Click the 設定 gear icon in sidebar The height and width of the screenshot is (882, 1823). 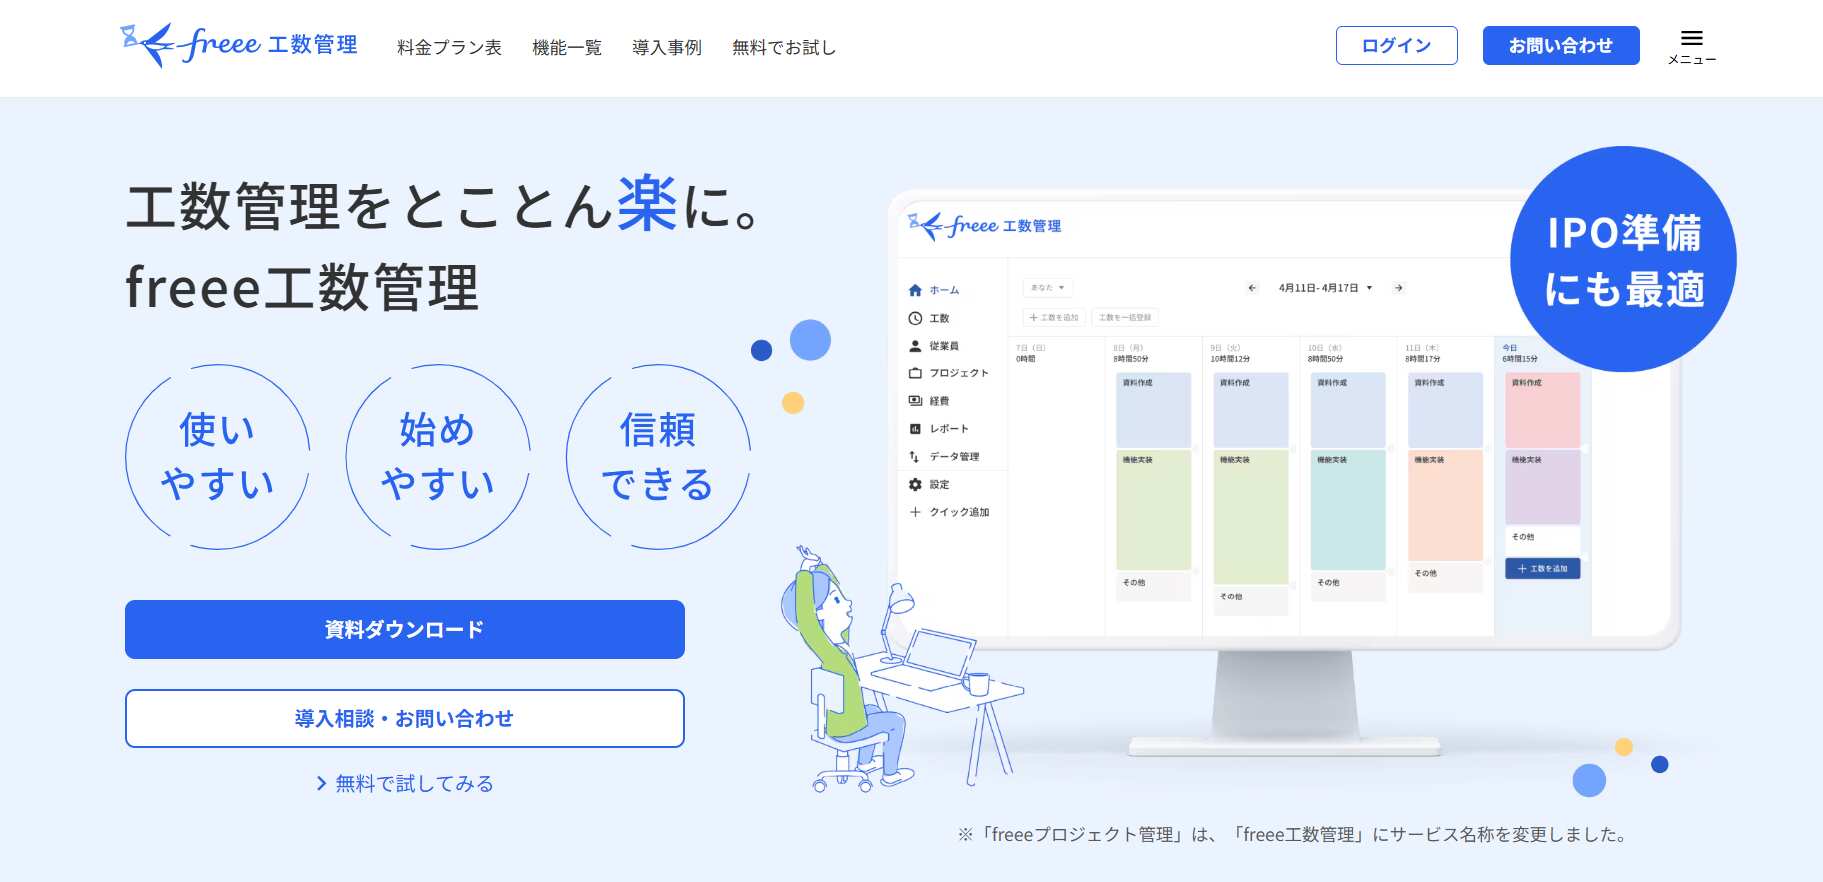tap(915, 484)
